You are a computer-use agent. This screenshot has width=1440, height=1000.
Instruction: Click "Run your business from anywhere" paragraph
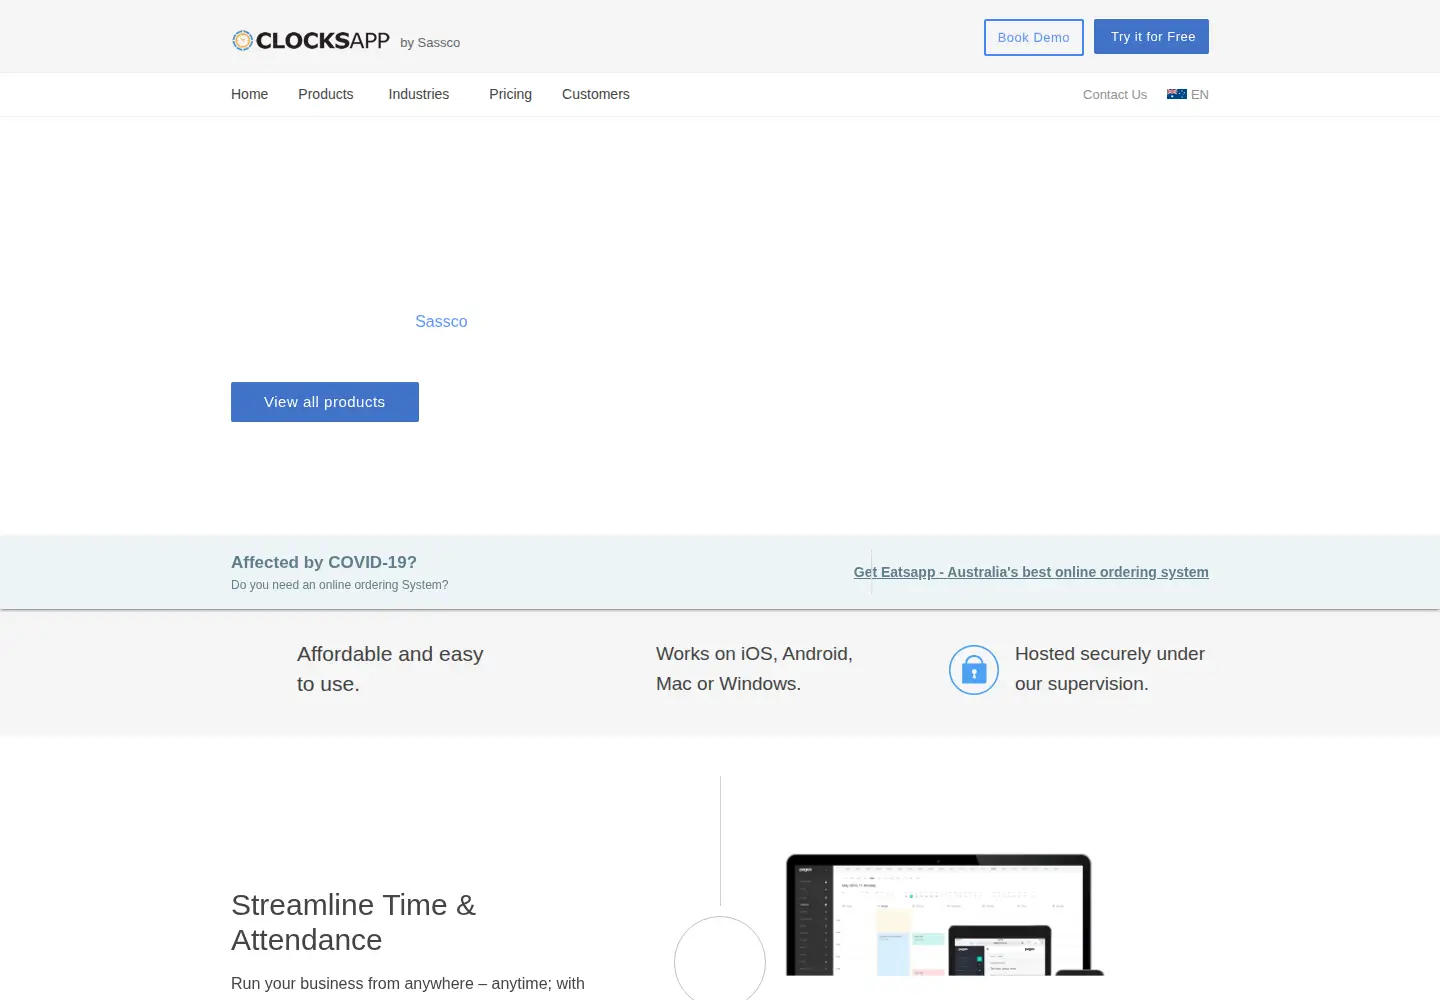408,984
